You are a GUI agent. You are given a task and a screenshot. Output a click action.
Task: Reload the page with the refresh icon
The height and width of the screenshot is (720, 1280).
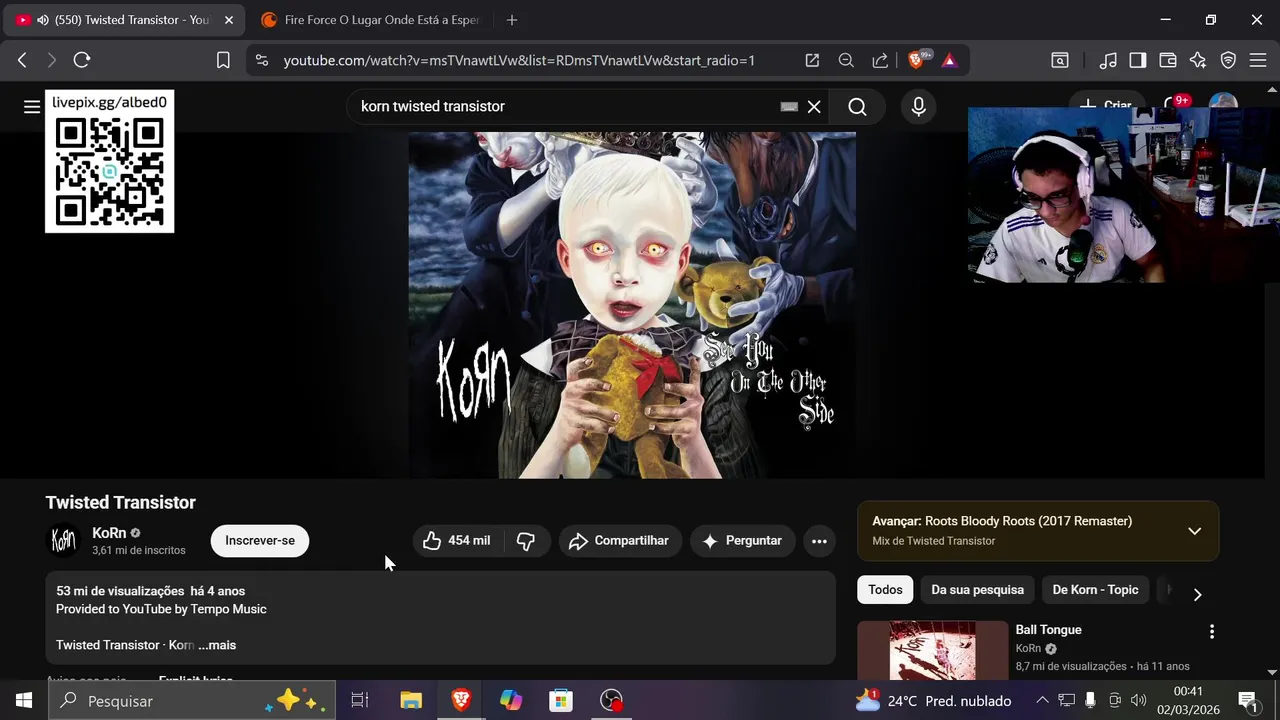click(82, 60)
